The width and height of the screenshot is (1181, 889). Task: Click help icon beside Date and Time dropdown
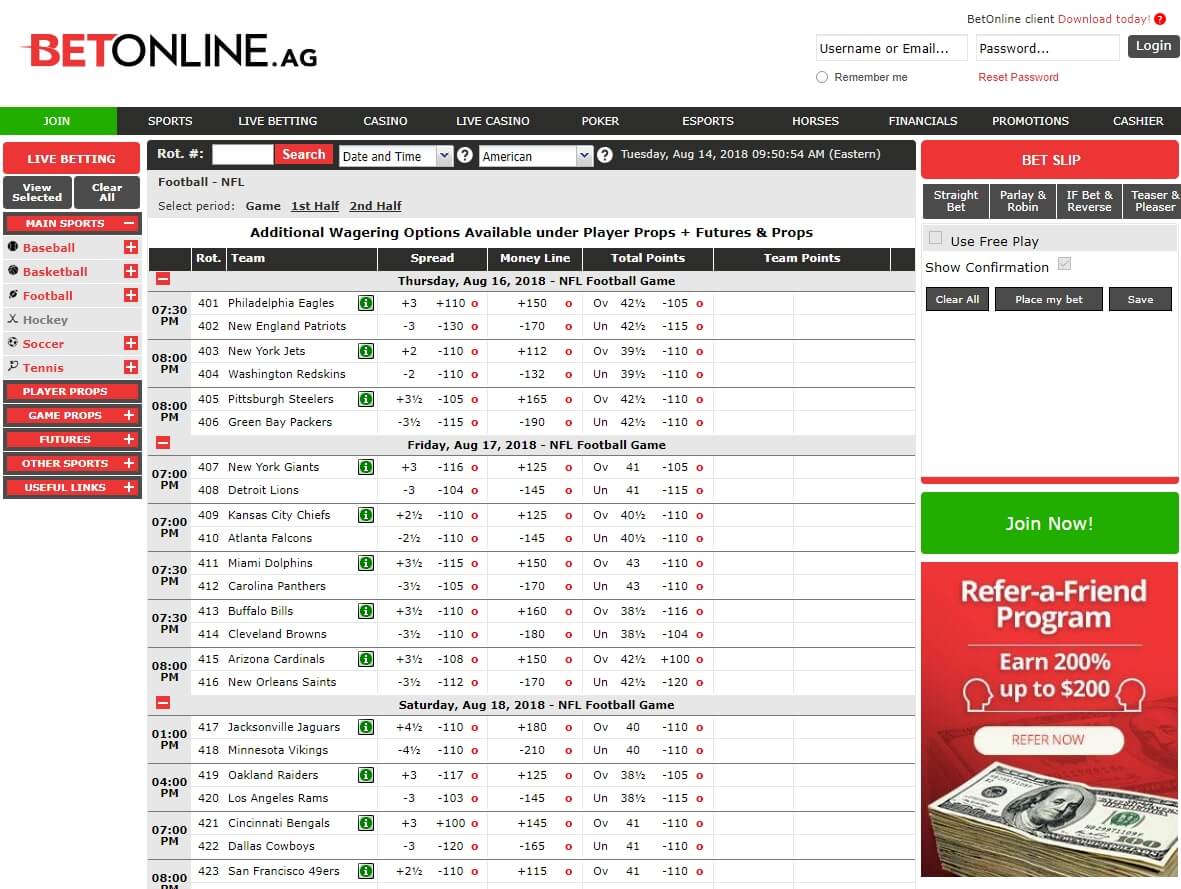(x=464, y=155)
